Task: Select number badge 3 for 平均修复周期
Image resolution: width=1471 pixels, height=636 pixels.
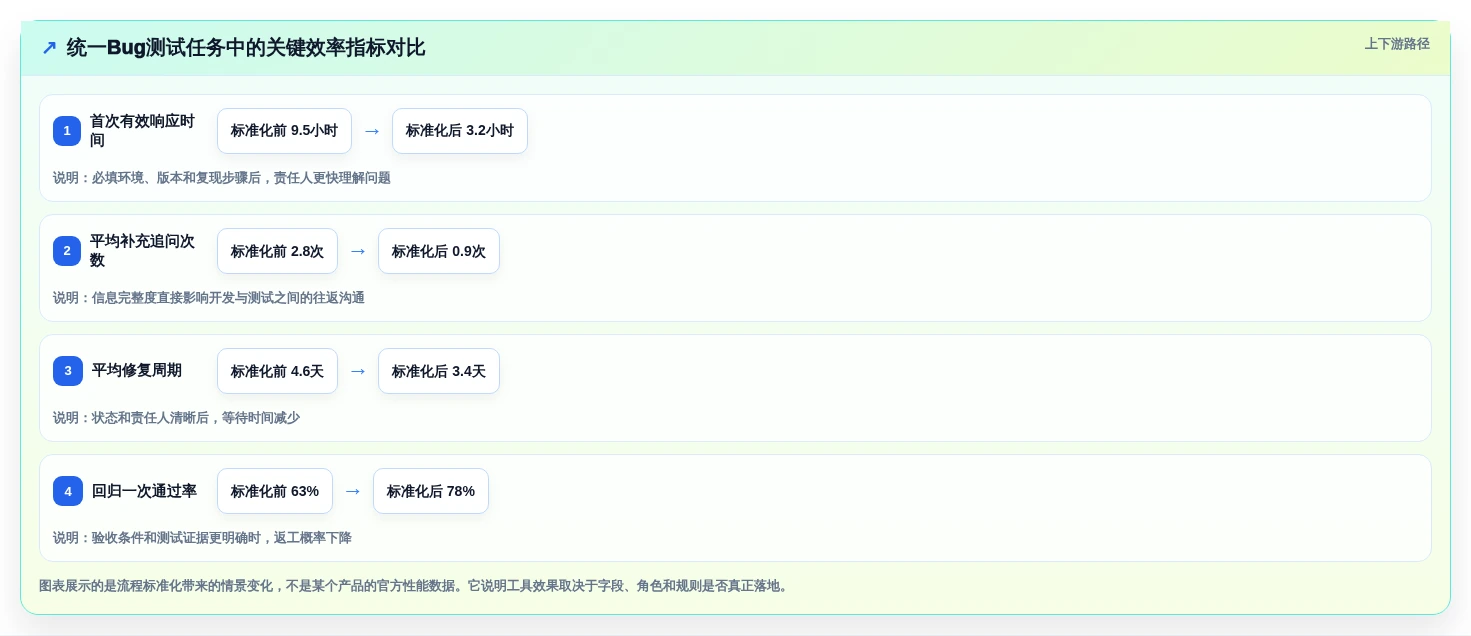Action: (68, 371)
